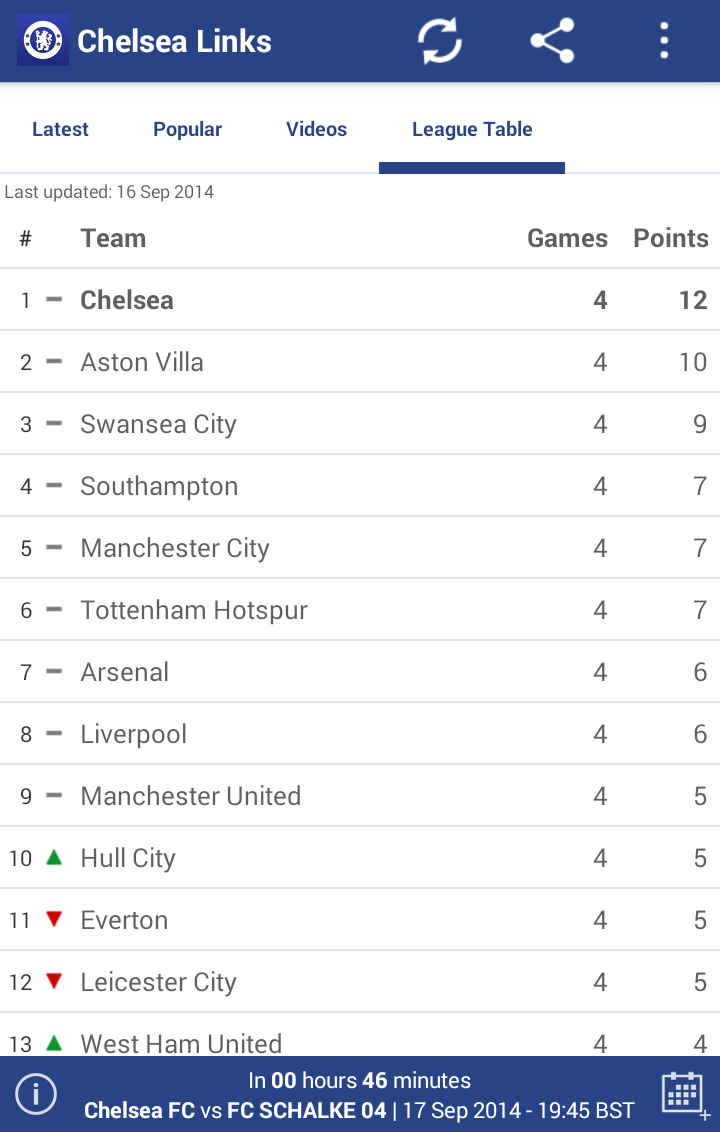Tap the Chelsea club crest logo
The width and height of the screenshot is (720, 1132).
click(x=43, y=40)
